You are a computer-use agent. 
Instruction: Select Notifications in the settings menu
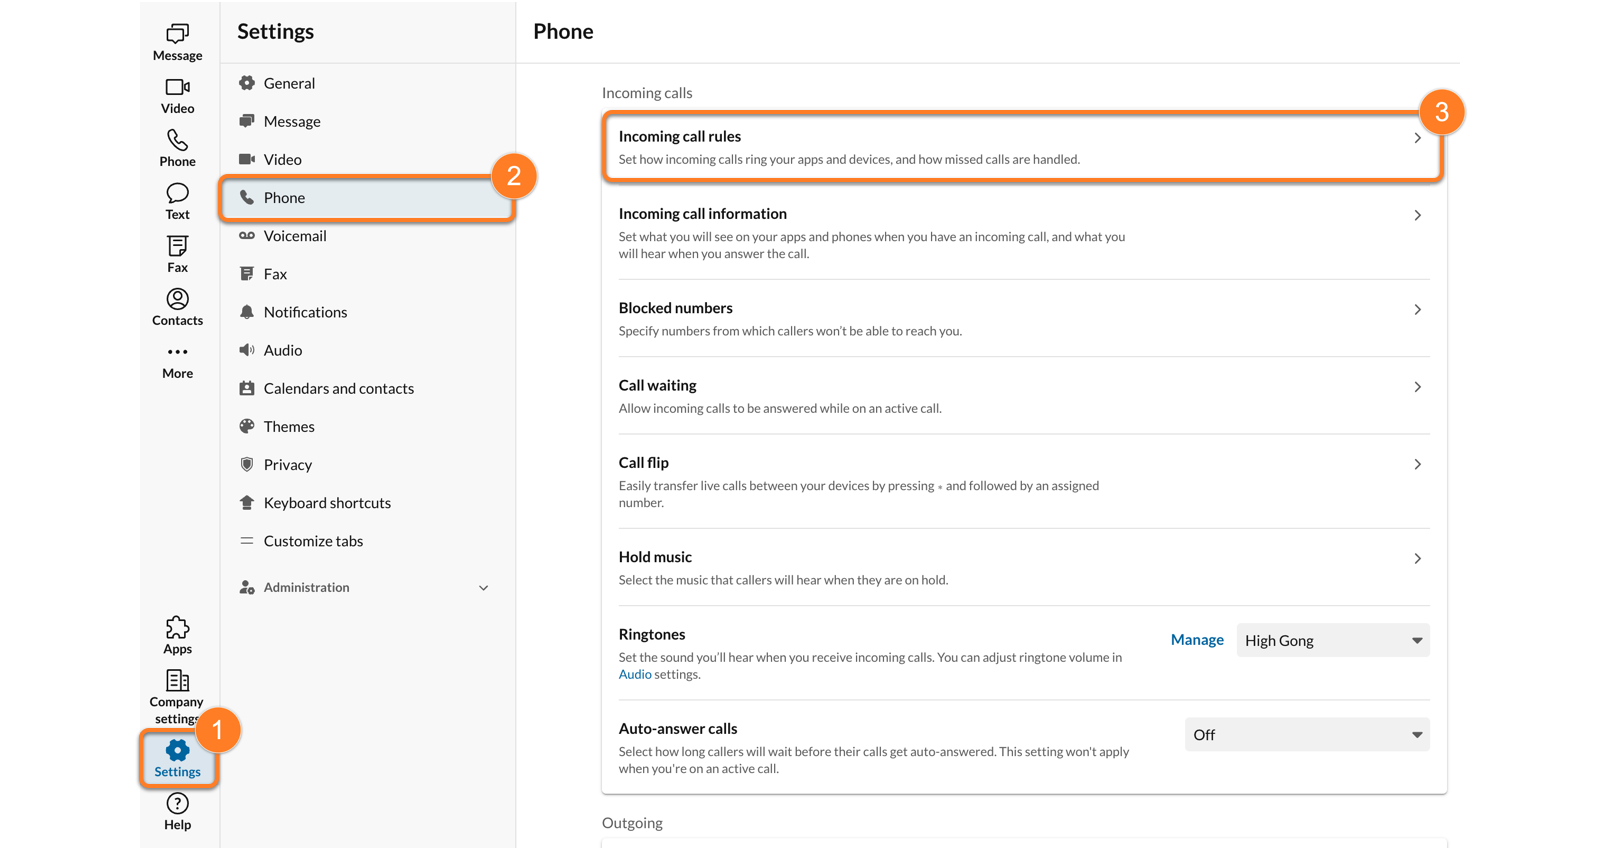[x=305, y=312]
